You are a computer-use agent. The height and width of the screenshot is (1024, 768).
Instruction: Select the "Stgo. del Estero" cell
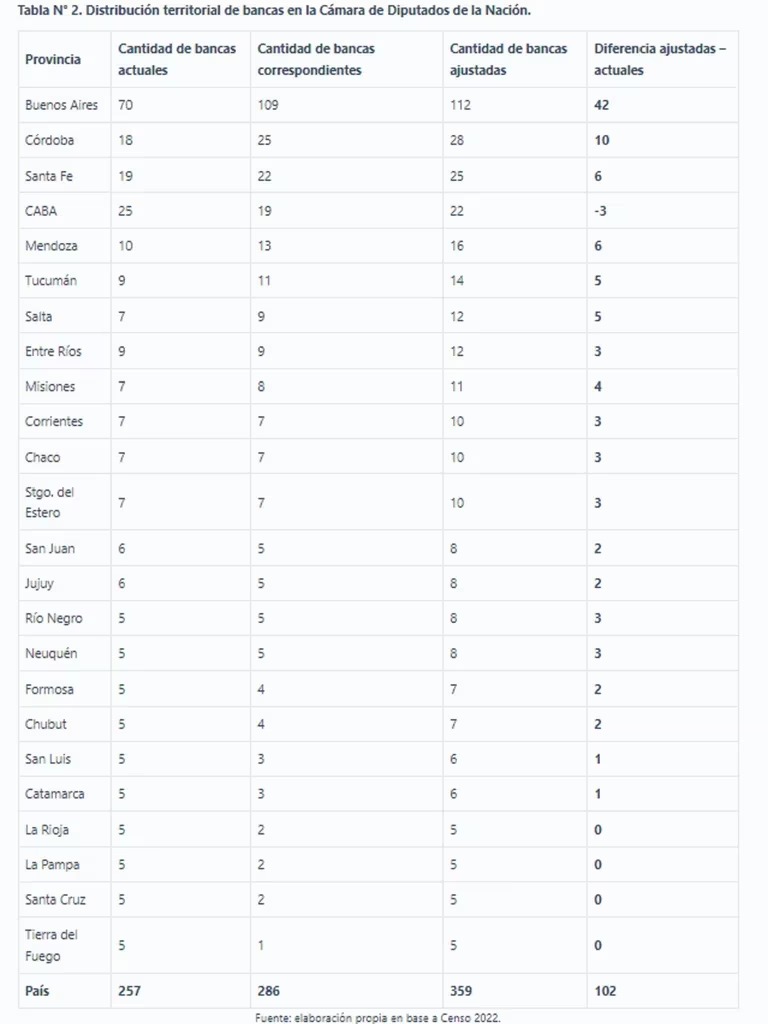coord(50,502)
